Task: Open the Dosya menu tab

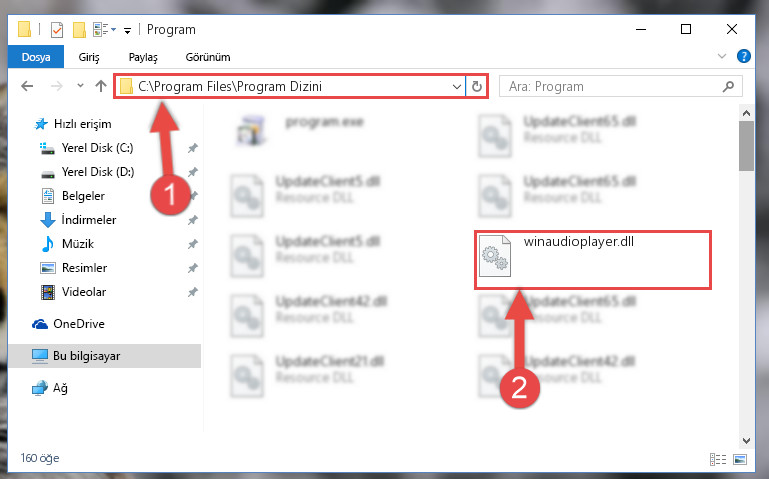Action: 36,57
